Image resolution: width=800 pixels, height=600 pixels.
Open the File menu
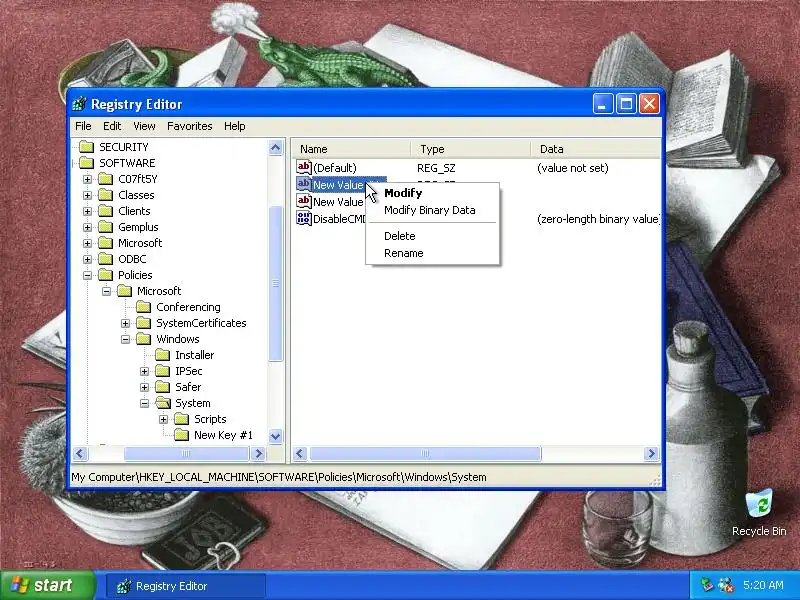click(x=83, y=126)
